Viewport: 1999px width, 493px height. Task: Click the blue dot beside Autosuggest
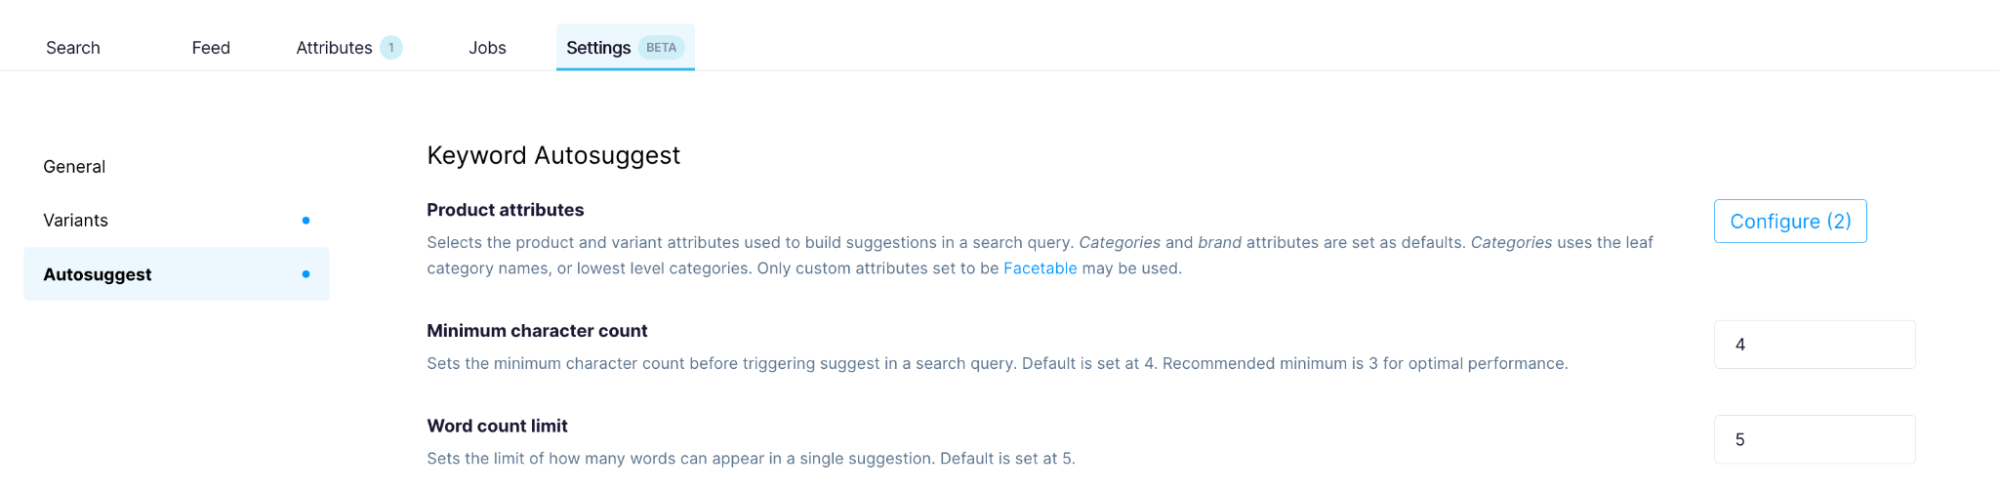tap(306, 275)
